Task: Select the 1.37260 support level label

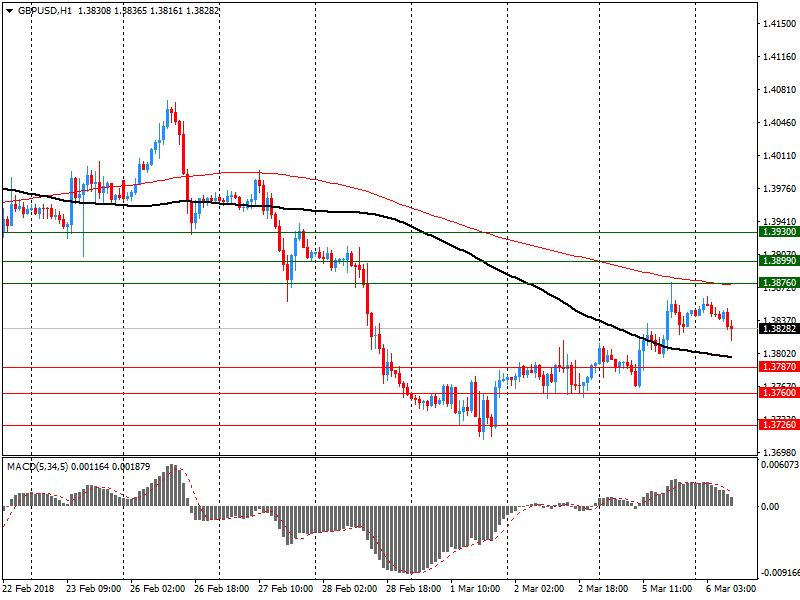Action: [779, 425]
